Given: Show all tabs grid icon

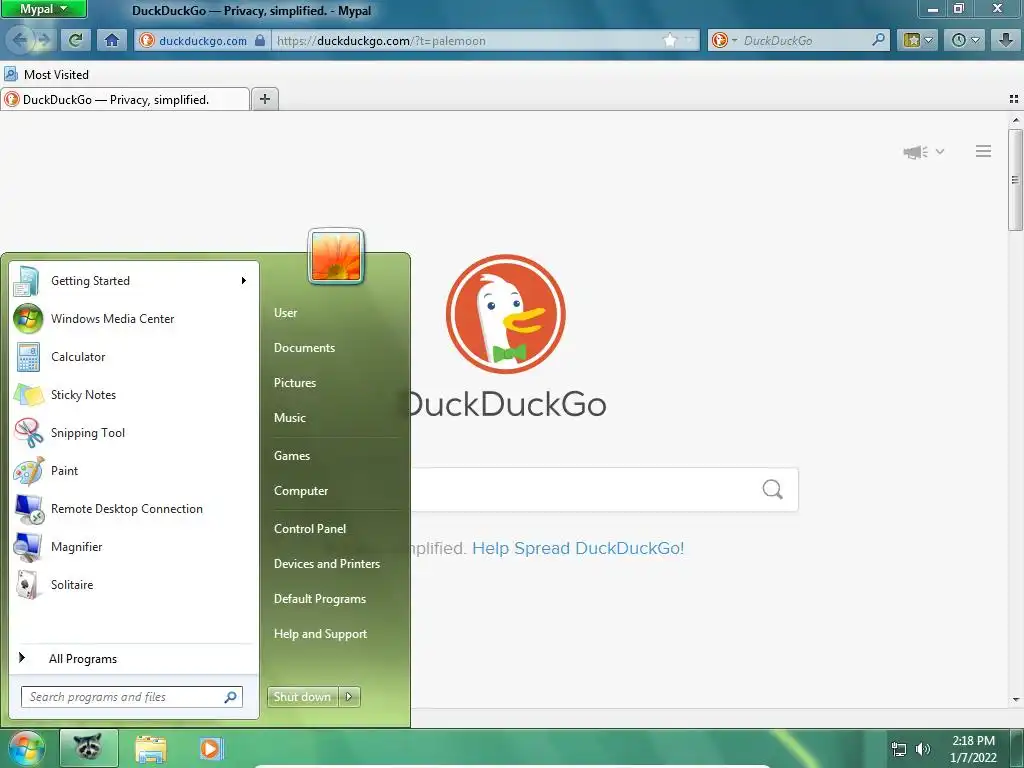Looking at the screenshot, I should click(x=1014, y=99).
